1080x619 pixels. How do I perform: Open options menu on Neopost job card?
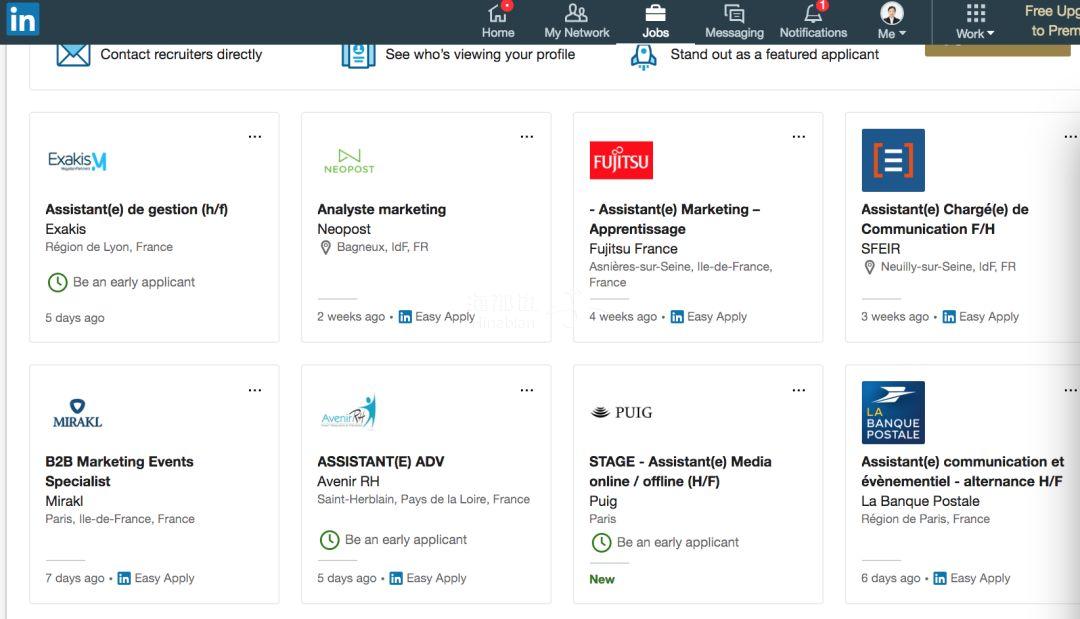527,136
